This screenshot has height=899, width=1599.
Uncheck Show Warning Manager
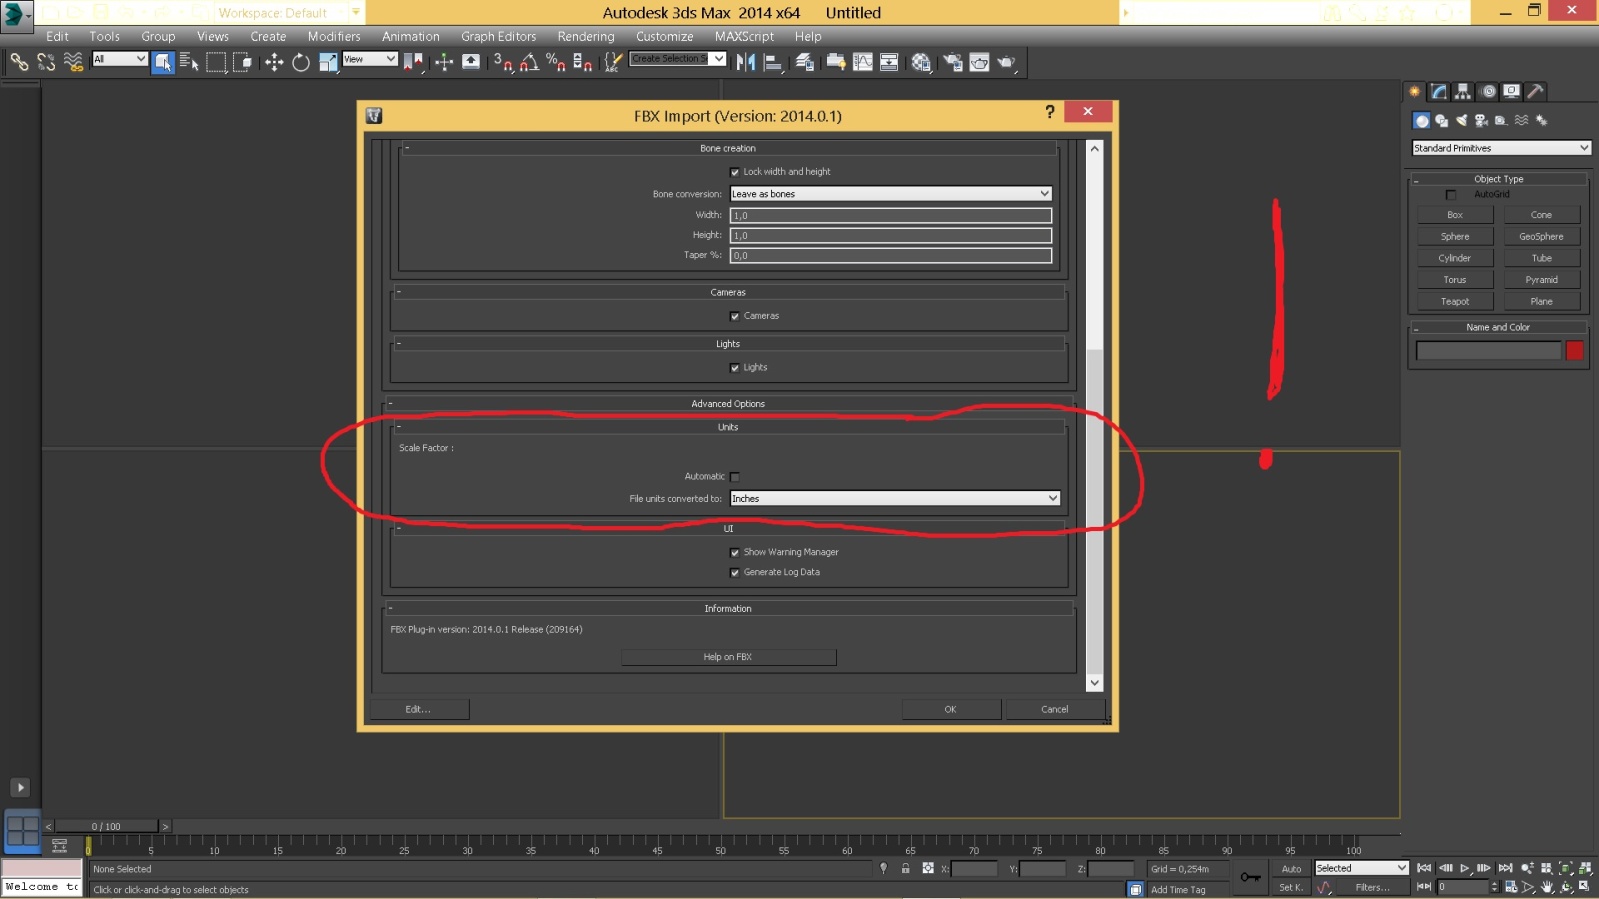point(735,553)
